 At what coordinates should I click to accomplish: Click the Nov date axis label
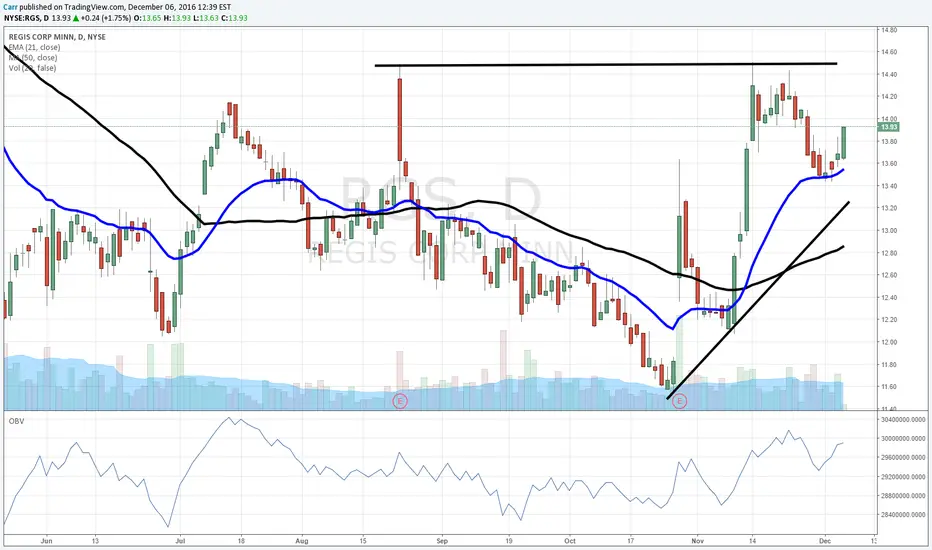(697, 541)
